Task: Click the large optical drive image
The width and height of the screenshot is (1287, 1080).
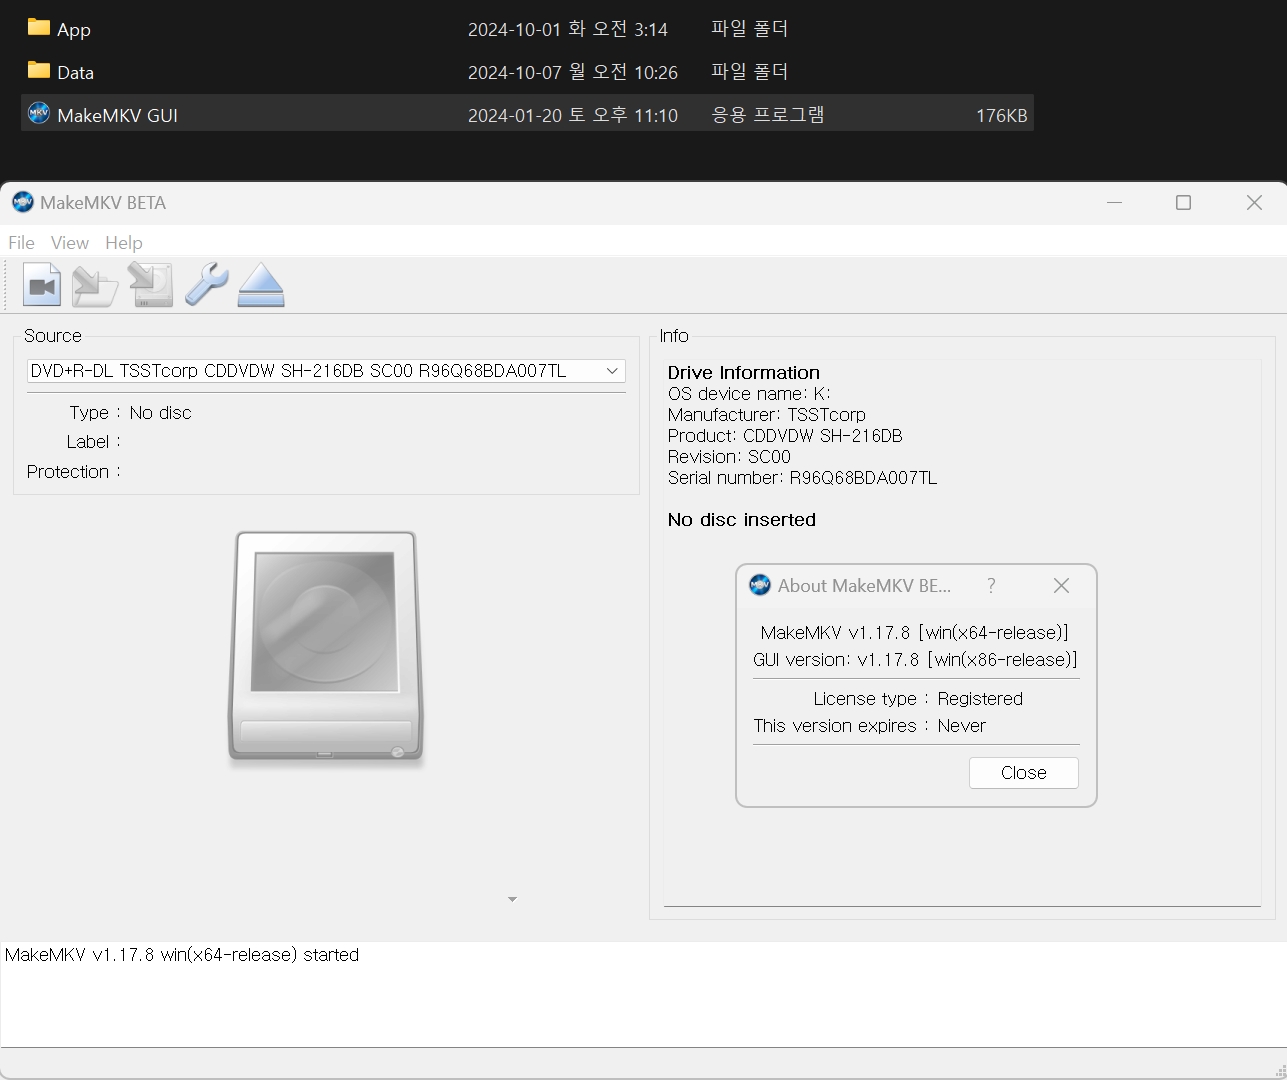Action: 326,648
